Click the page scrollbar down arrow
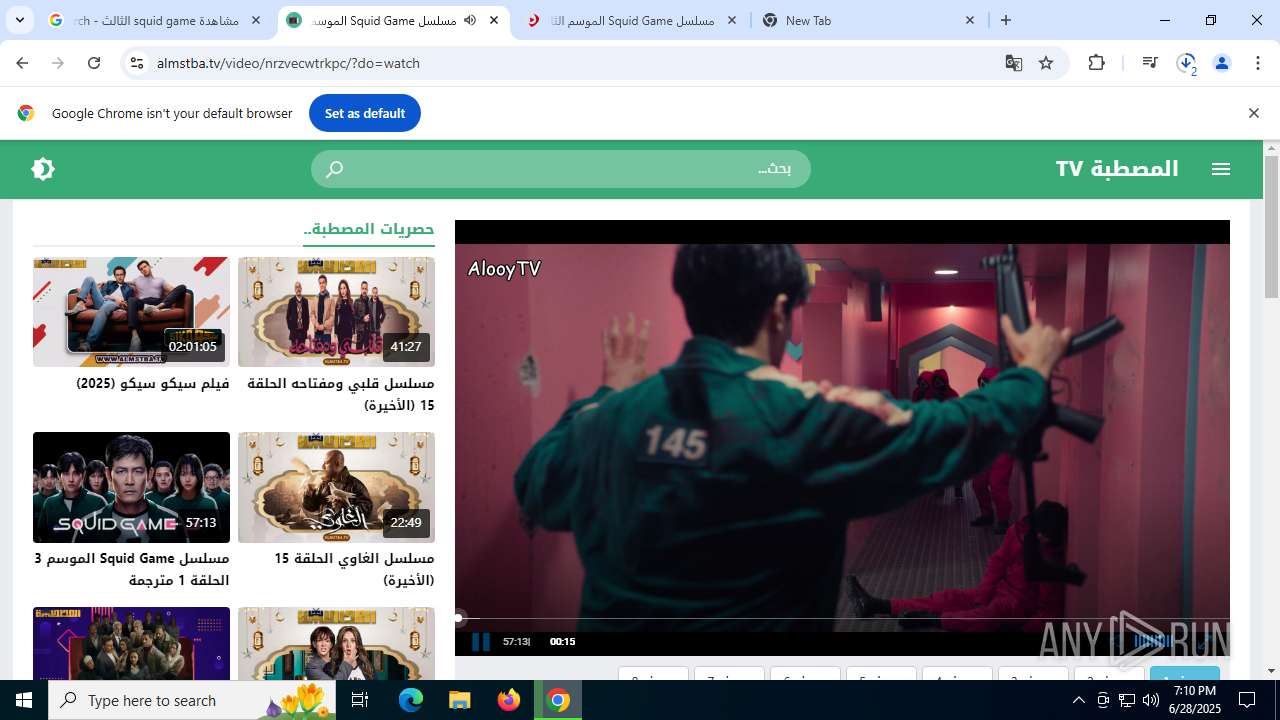Screen dimensions: 1280x720 1271,671
